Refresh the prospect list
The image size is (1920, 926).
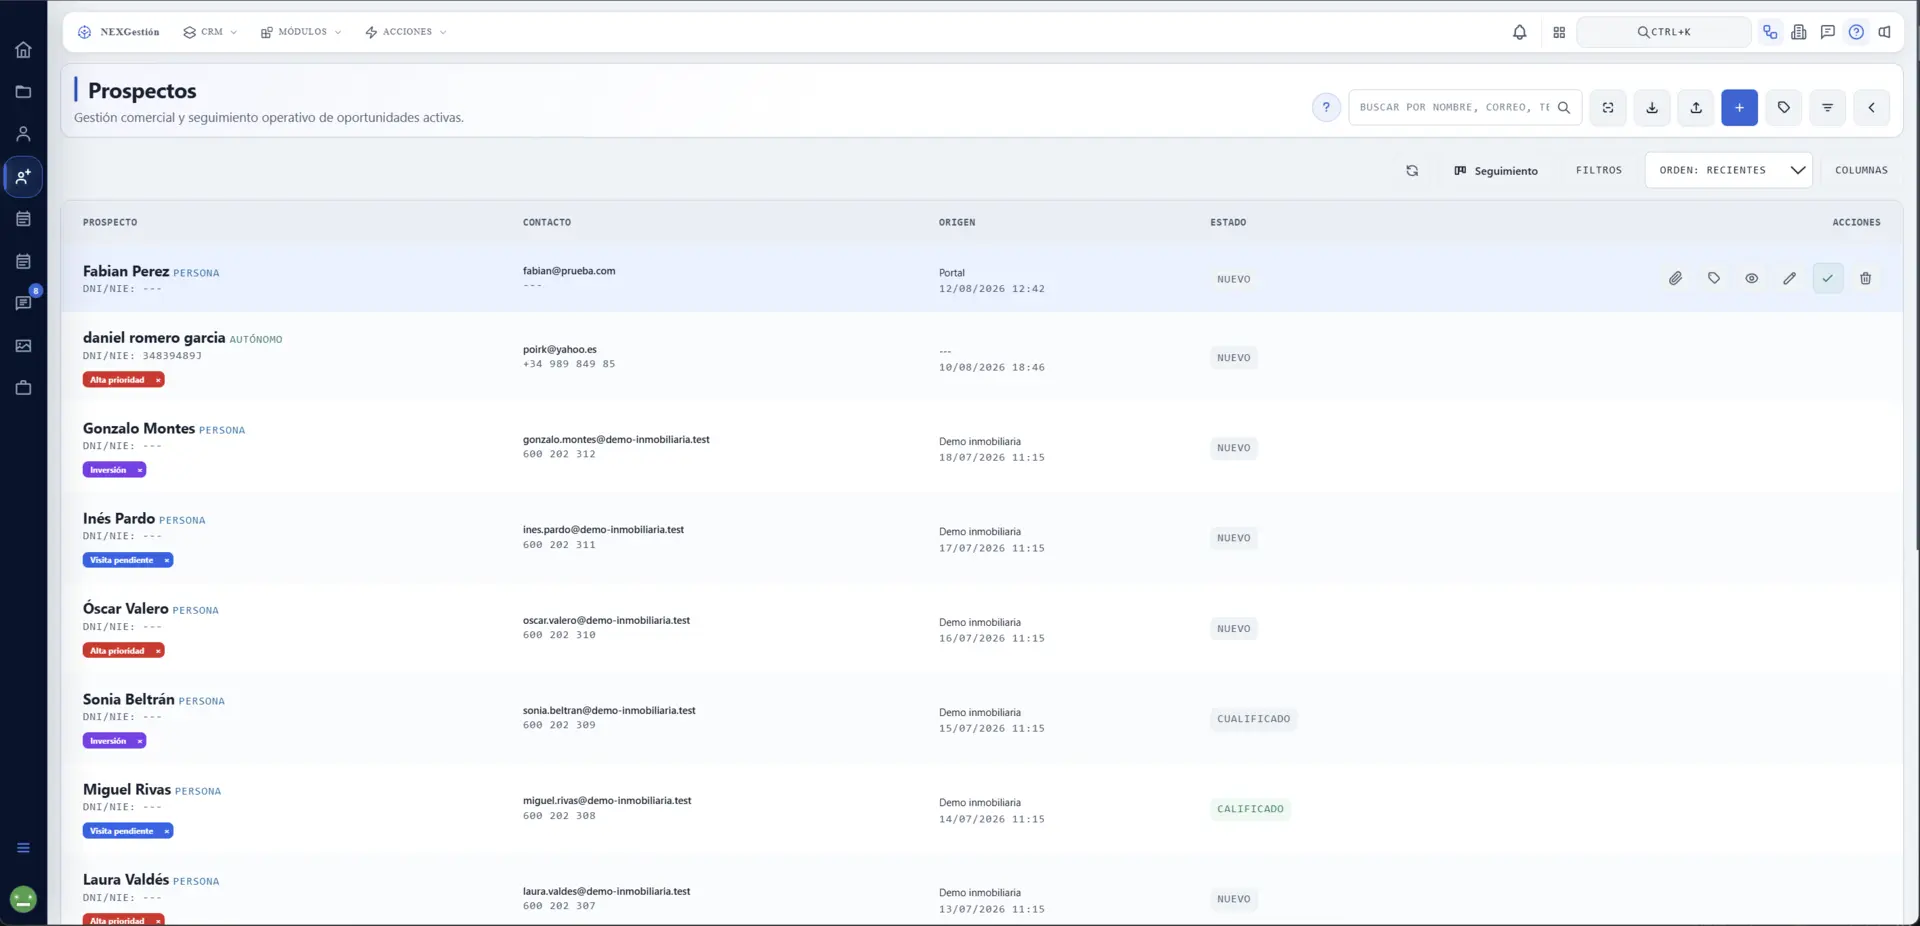point(1412,171)
